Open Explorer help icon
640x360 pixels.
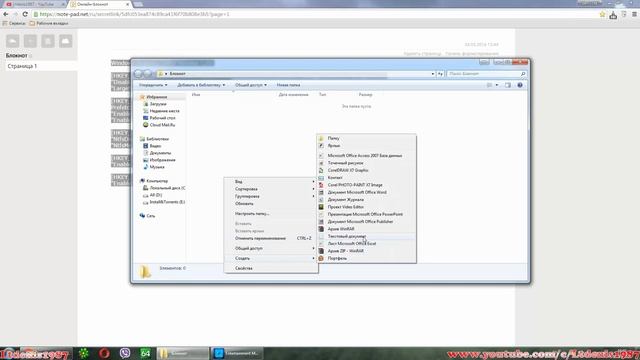(x=520, y=85)
